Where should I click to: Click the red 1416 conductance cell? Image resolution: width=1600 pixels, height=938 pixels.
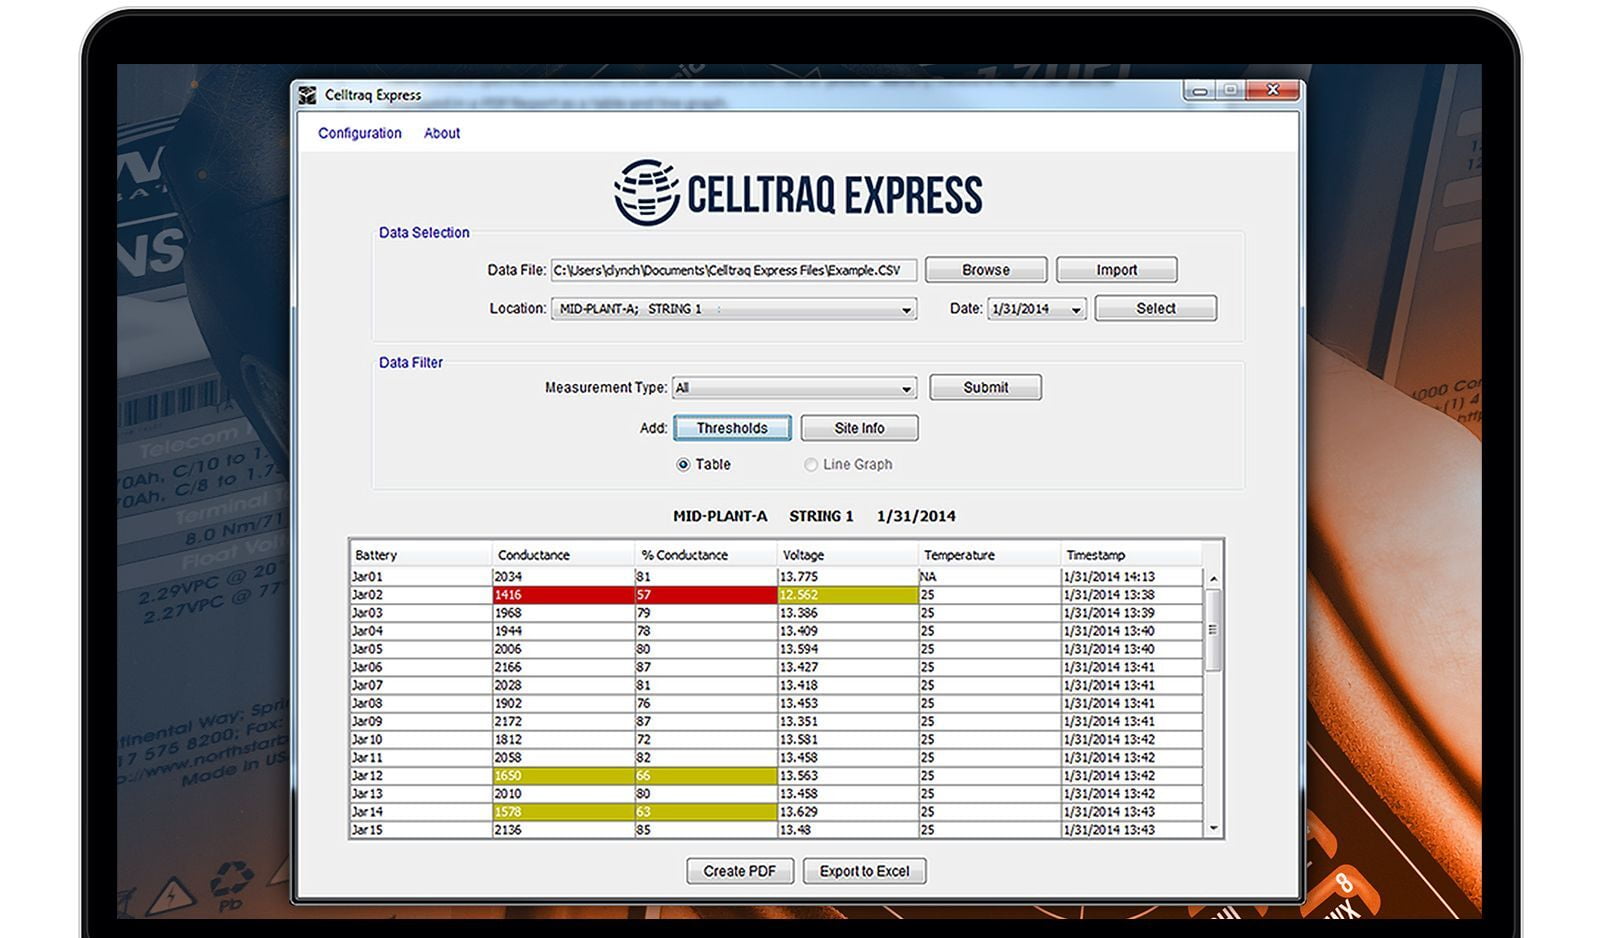563,595
